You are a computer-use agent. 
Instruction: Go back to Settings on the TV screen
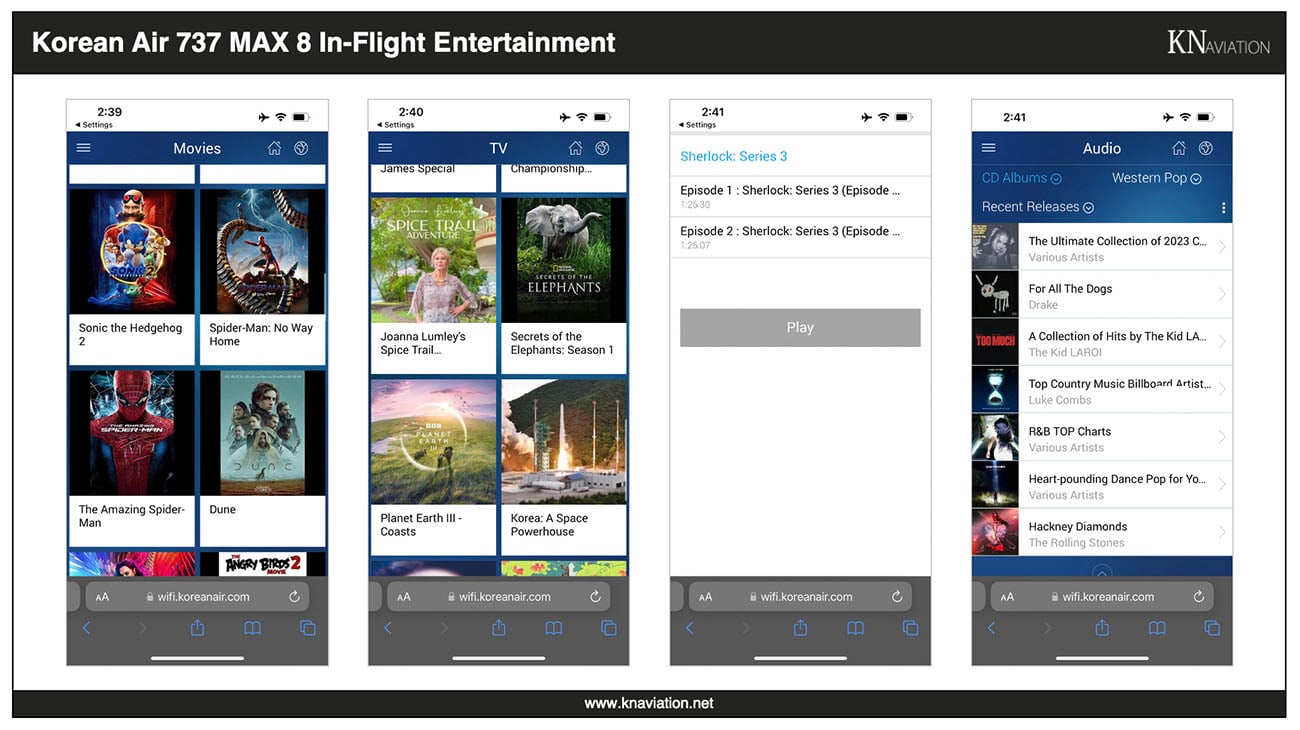pyautogui.click(x=395, y=125)
